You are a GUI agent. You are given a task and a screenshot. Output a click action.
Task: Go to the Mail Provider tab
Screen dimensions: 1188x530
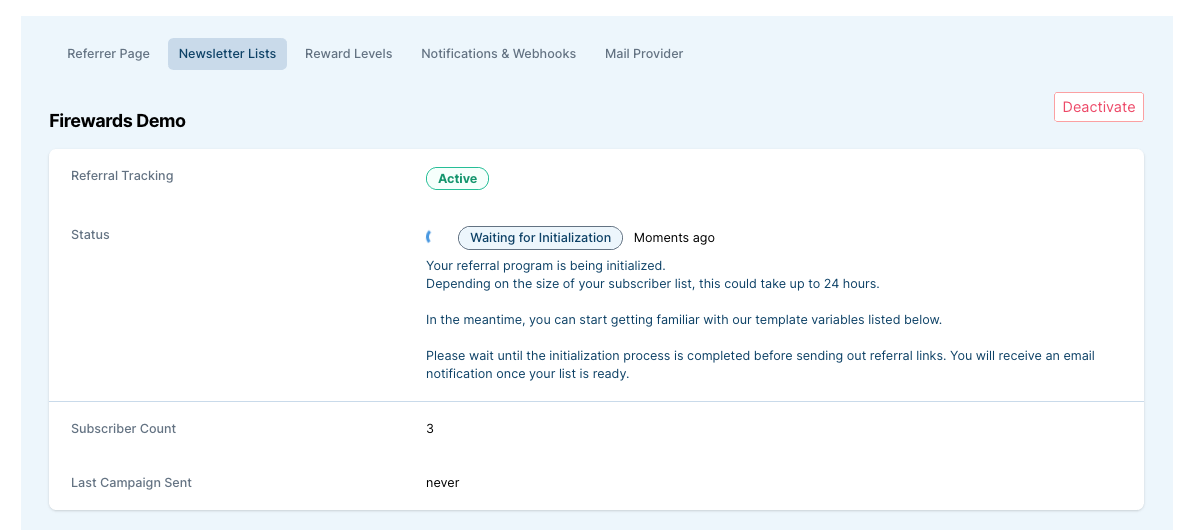(x=644, y=54)
